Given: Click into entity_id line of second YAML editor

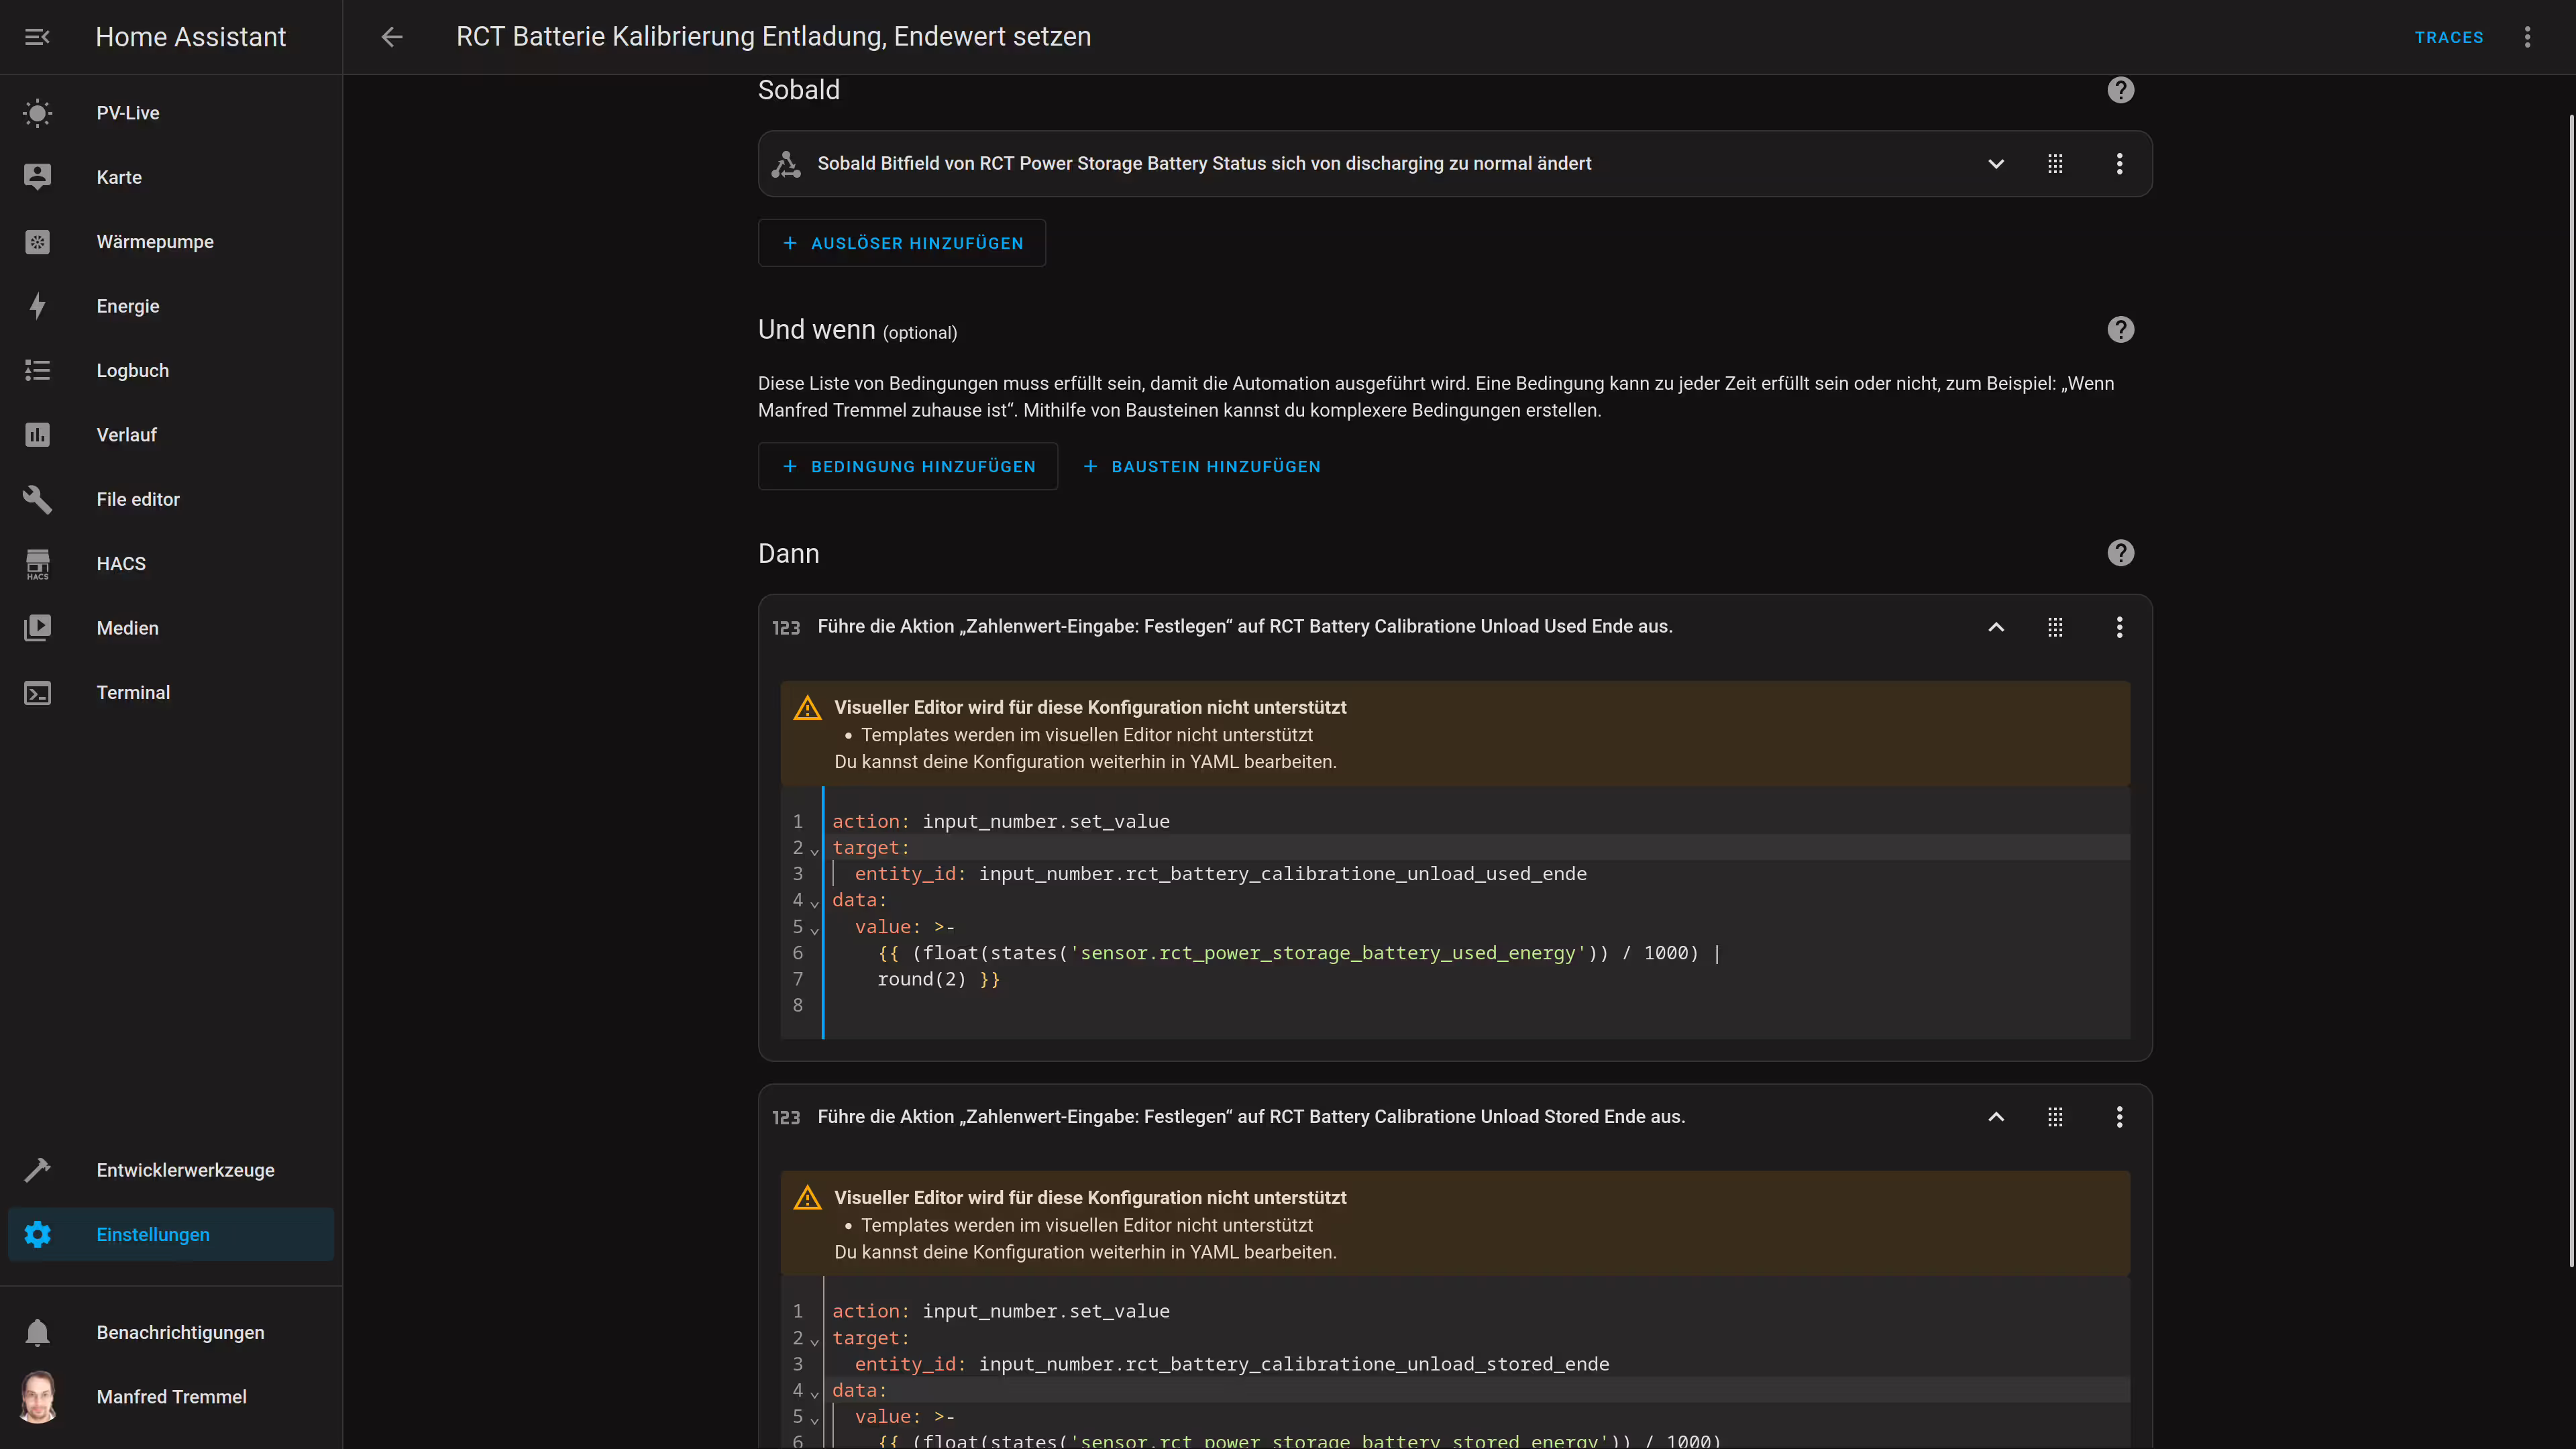Looking at the screenshot, I should click(1478, 1364).
